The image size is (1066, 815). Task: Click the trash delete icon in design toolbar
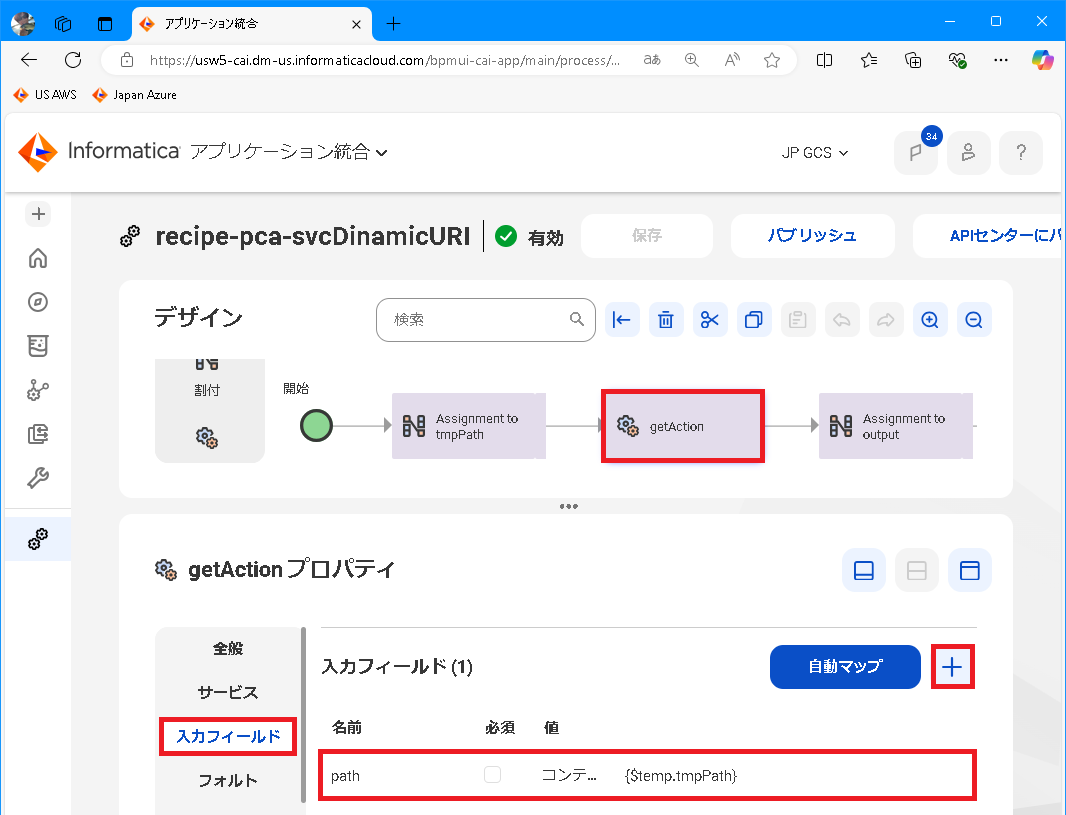[666, 319]
